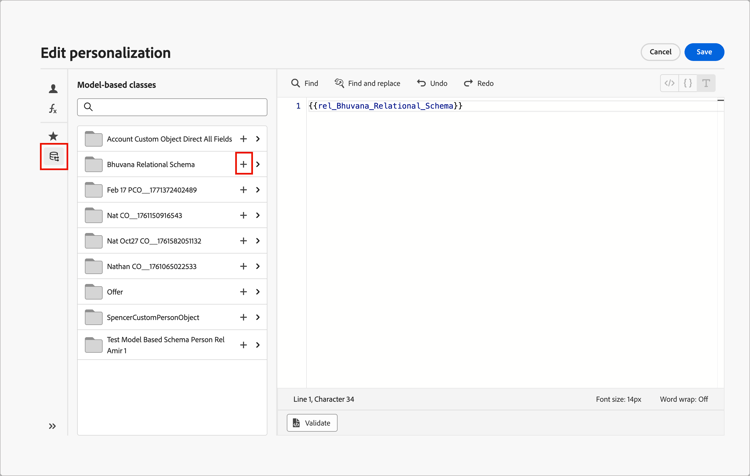Open Find in editor toolbar
This screenshot has height=476, width=750.
click(305, 83)
